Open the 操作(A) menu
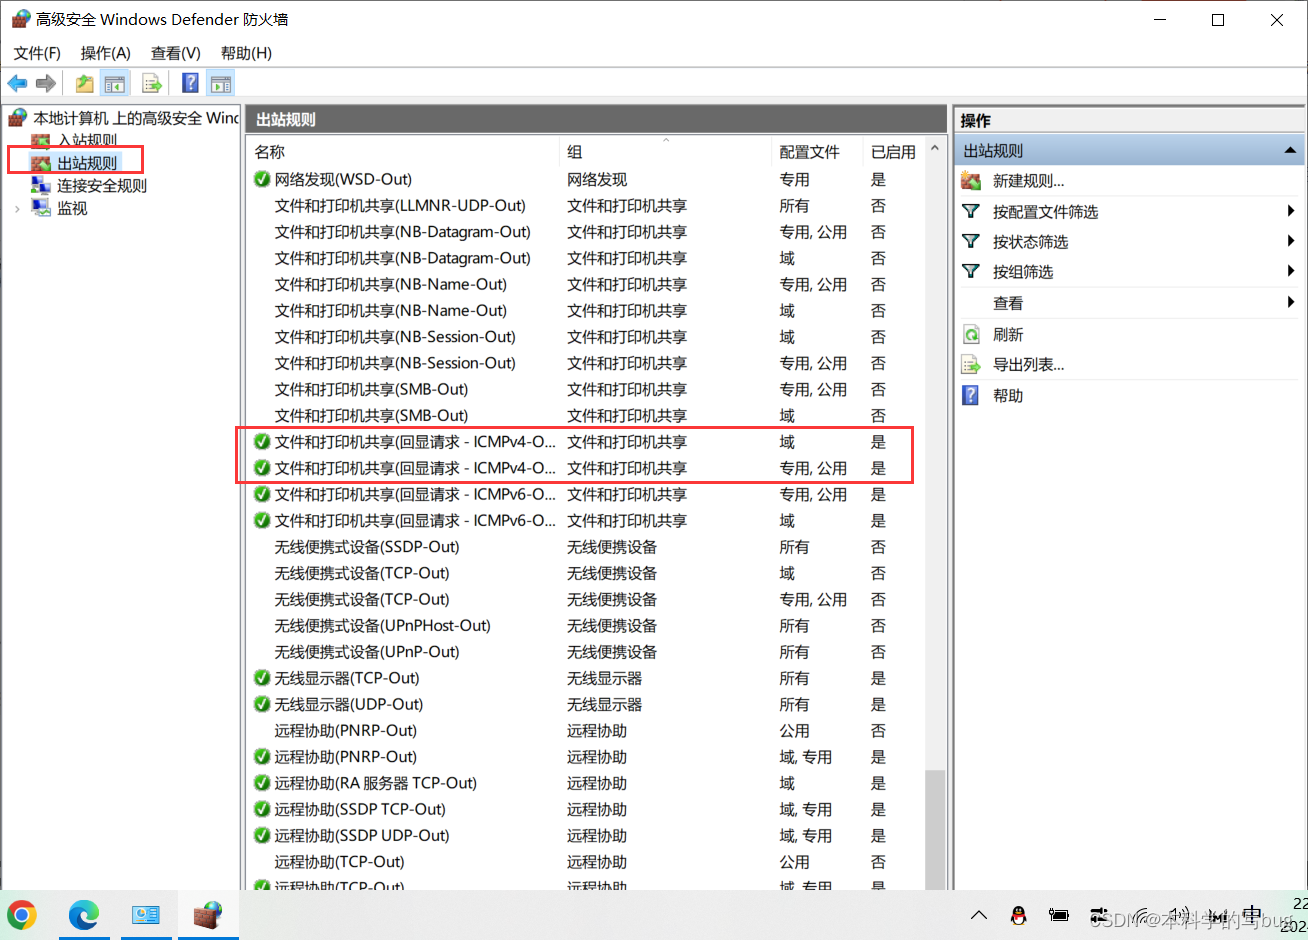This screenshot has width=1308, height=940. pos(105,53)
